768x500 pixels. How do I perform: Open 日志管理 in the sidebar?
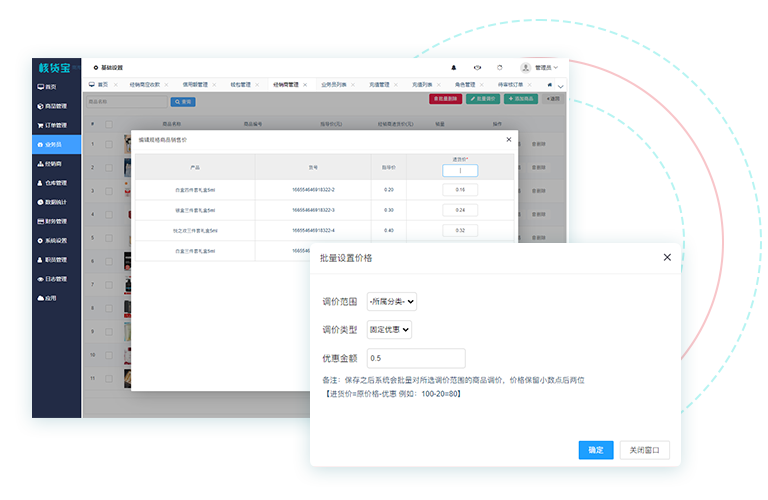pyautogui.click(x=54, y=279)
